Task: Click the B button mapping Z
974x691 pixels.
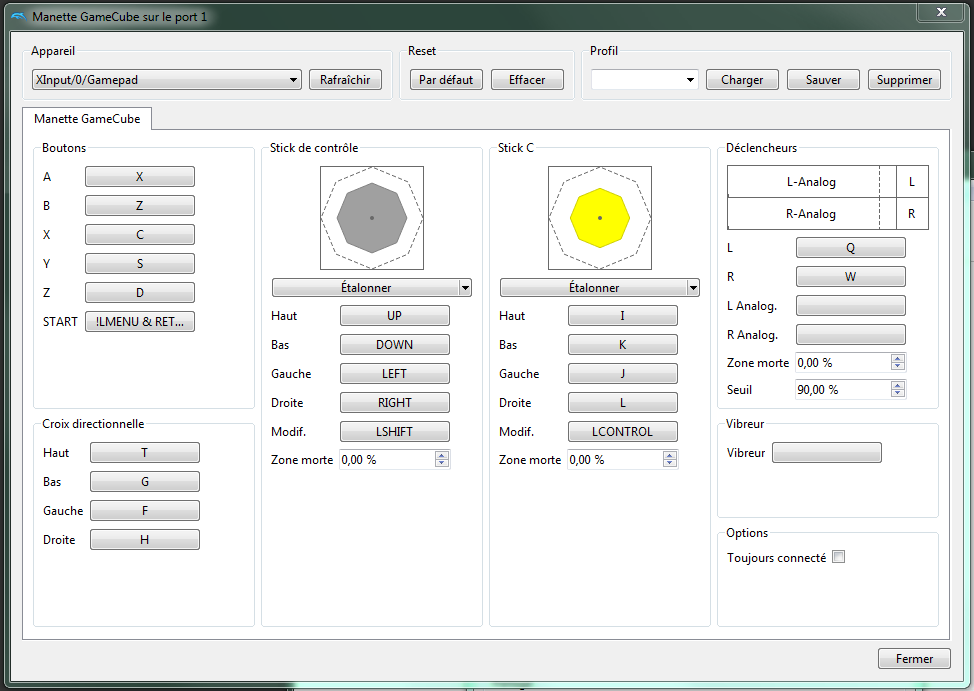Action: (x=140, y=206)
